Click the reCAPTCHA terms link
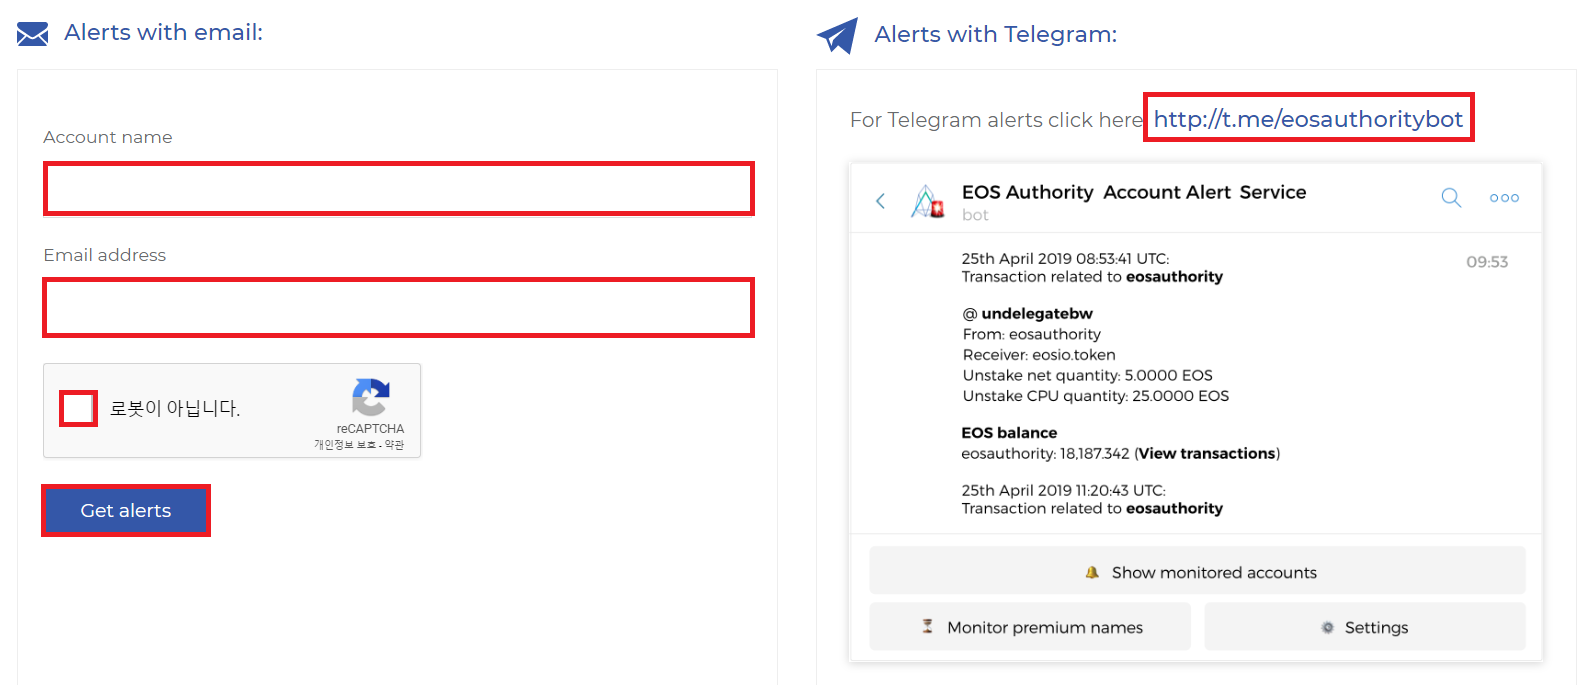 [395, 445]
